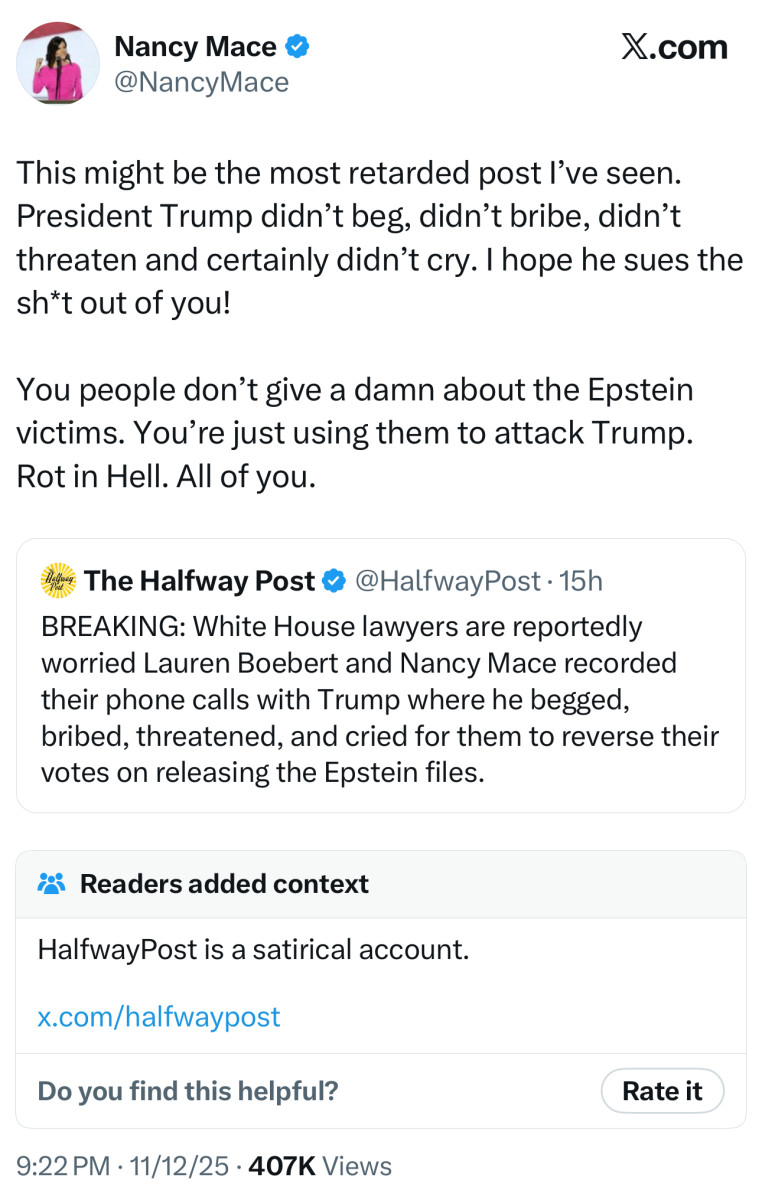This screenshot has height=1200, width=762.
Task: Click Nancy Mace's profile avatar
Action: pyautogui.click(x=58, y=62)
